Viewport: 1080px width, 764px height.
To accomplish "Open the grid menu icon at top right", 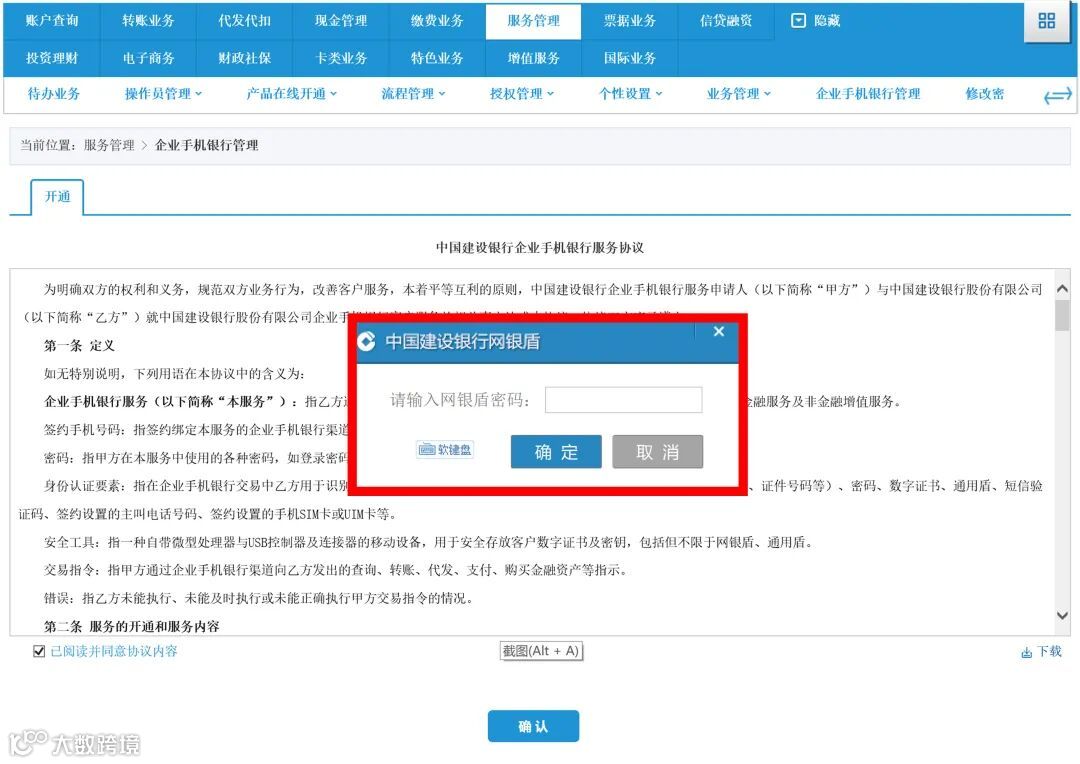I will [x=1046, y=21].
